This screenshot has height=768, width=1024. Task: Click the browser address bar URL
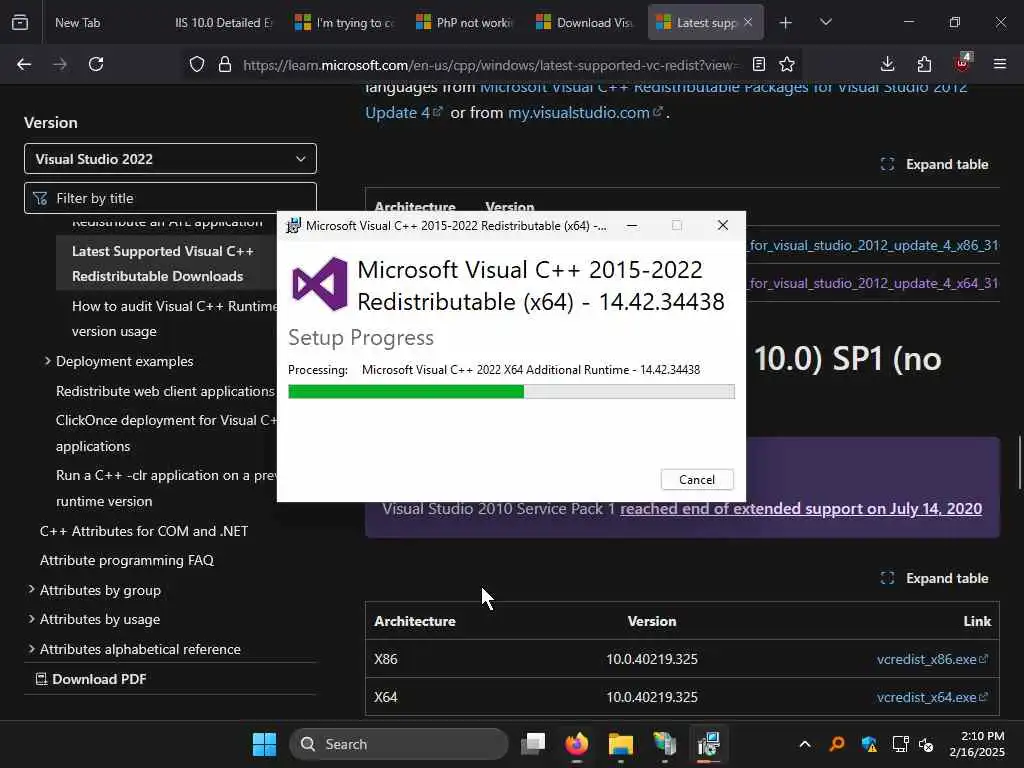(x=490, y=65)
